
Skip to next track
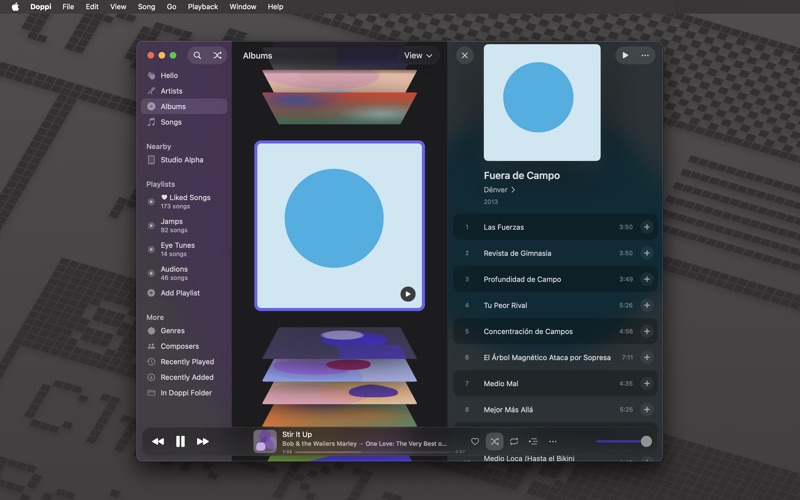click(203, 441)
